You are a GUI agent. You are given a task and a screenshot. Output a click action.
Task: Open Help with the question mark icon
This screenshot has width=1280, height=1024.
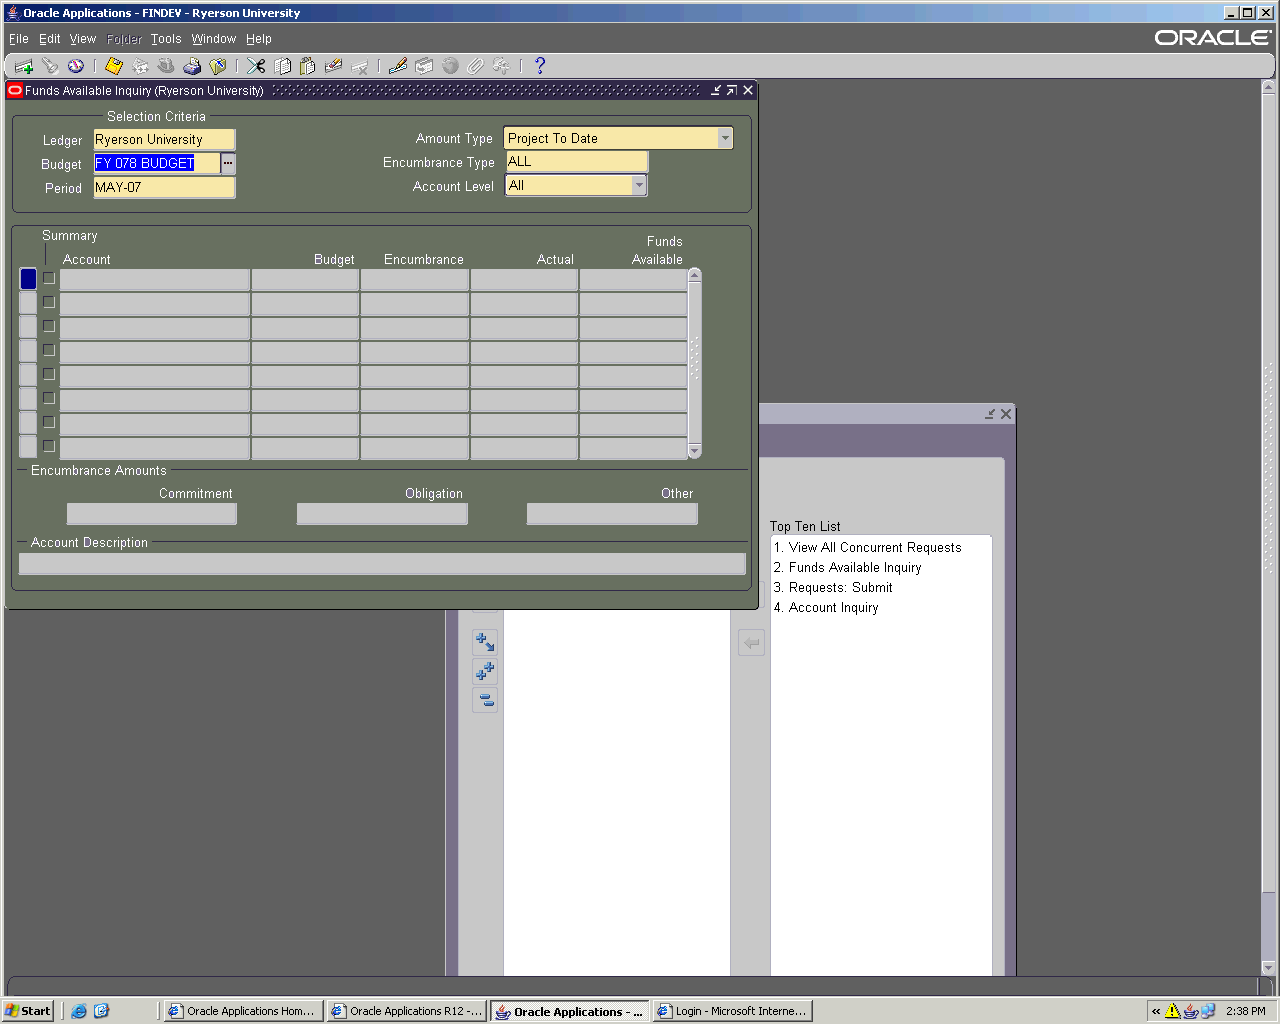[x=540, y=66]
